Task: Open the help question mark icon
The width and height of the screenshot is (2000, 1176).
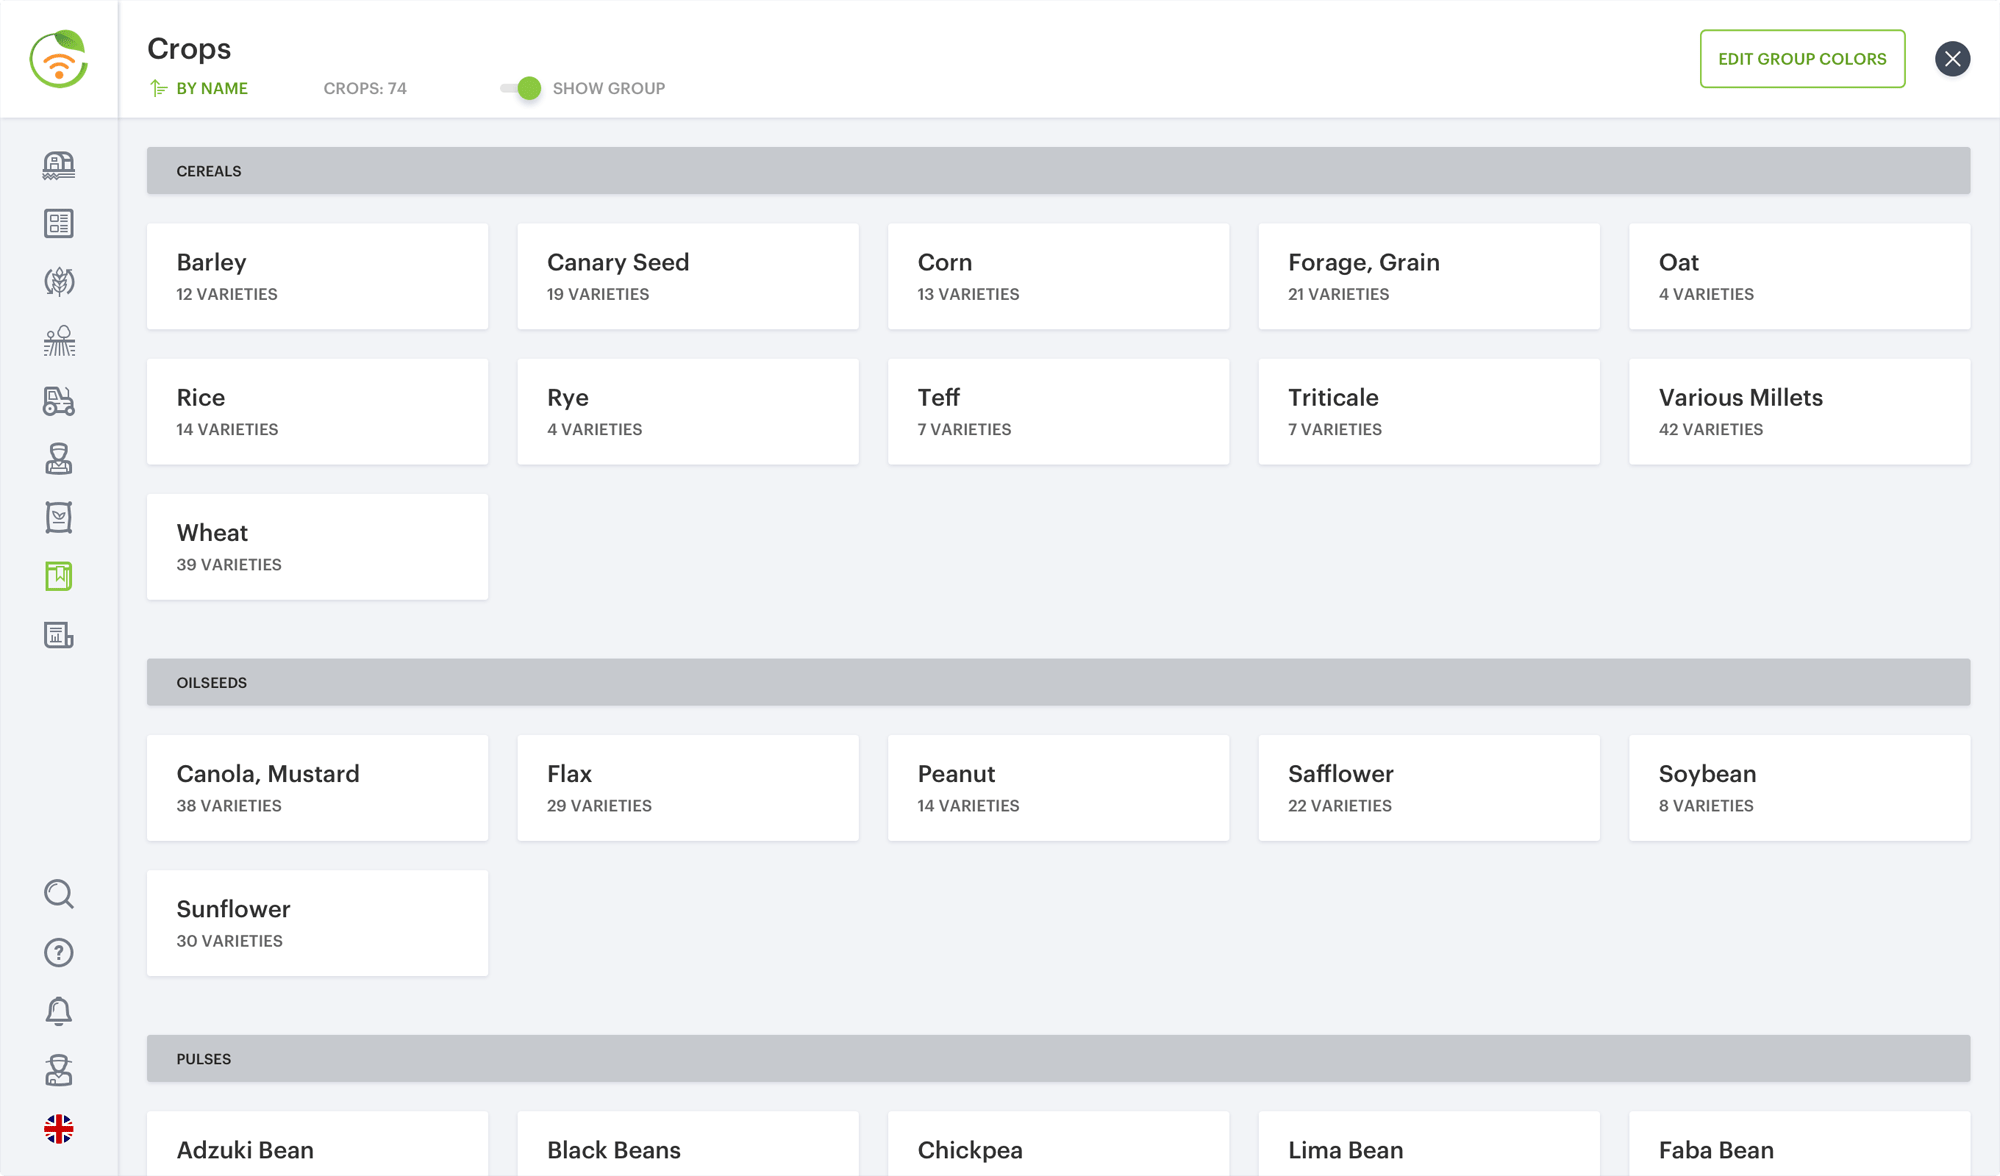Action: point(59,952)
